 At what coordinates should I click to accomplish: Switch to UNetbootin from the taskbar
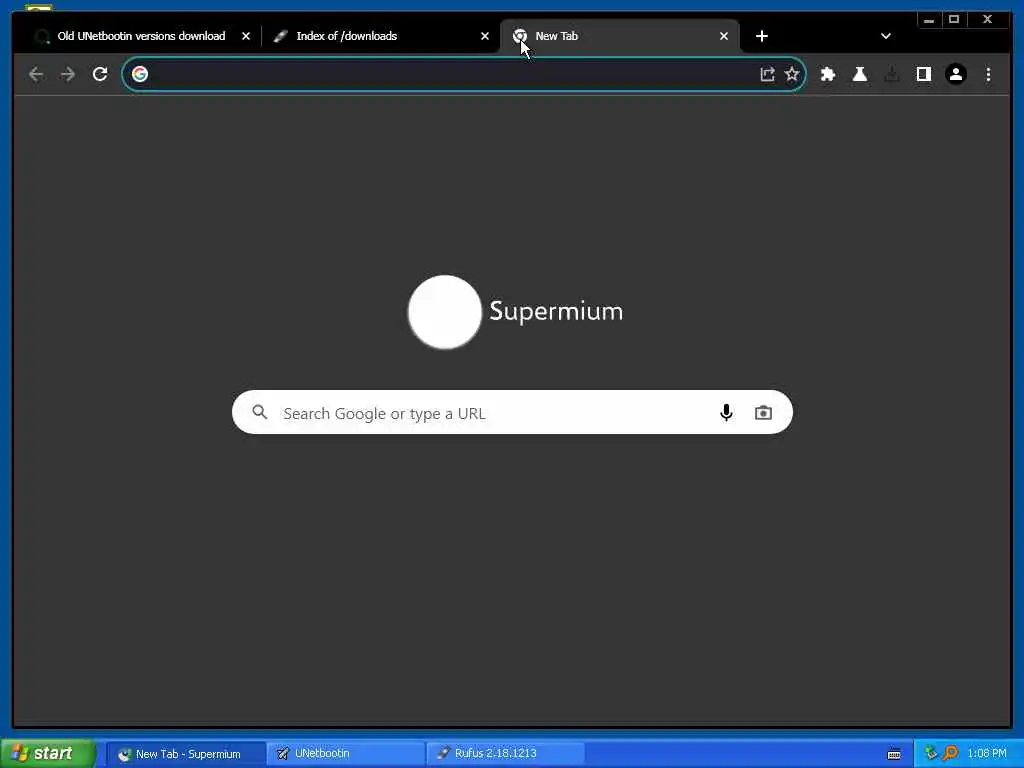coord(345,754)
